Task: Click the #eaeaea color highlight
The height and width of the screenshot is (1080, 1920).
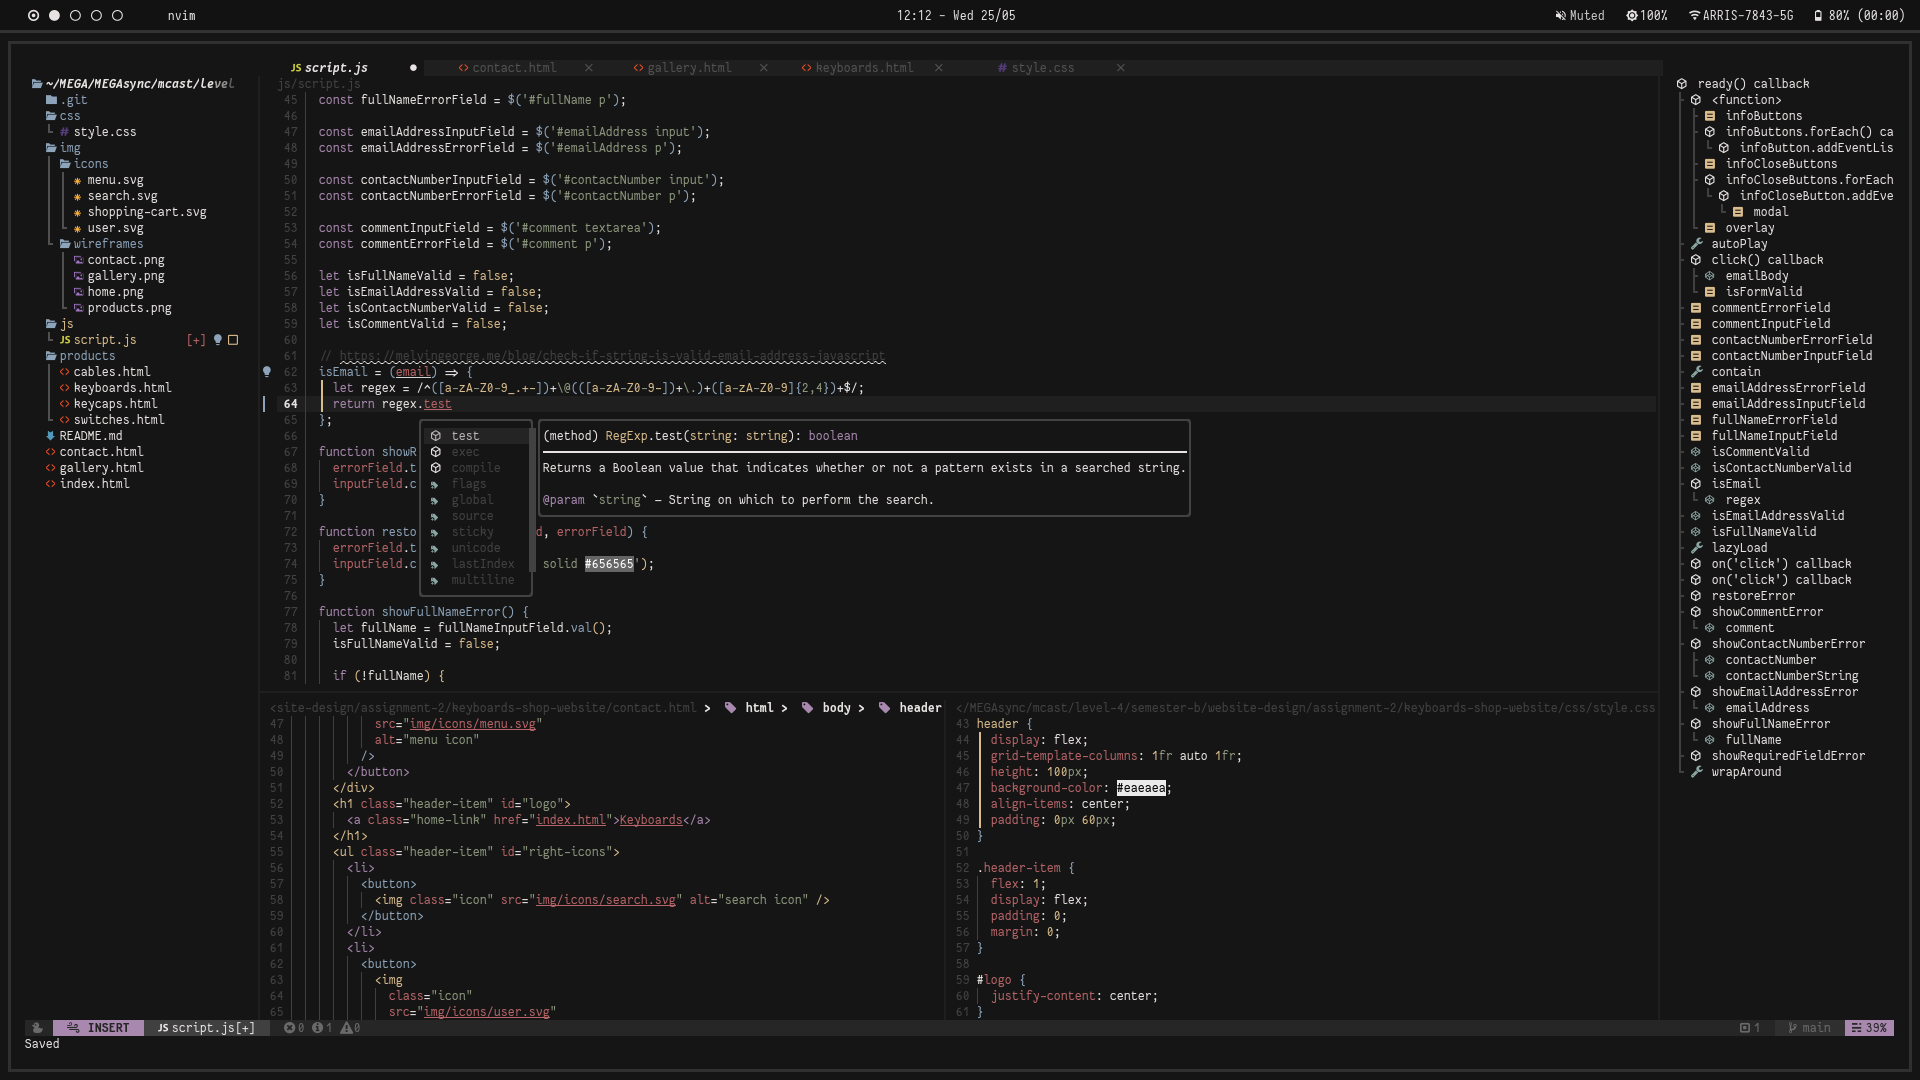Action: click(1141, 788)
